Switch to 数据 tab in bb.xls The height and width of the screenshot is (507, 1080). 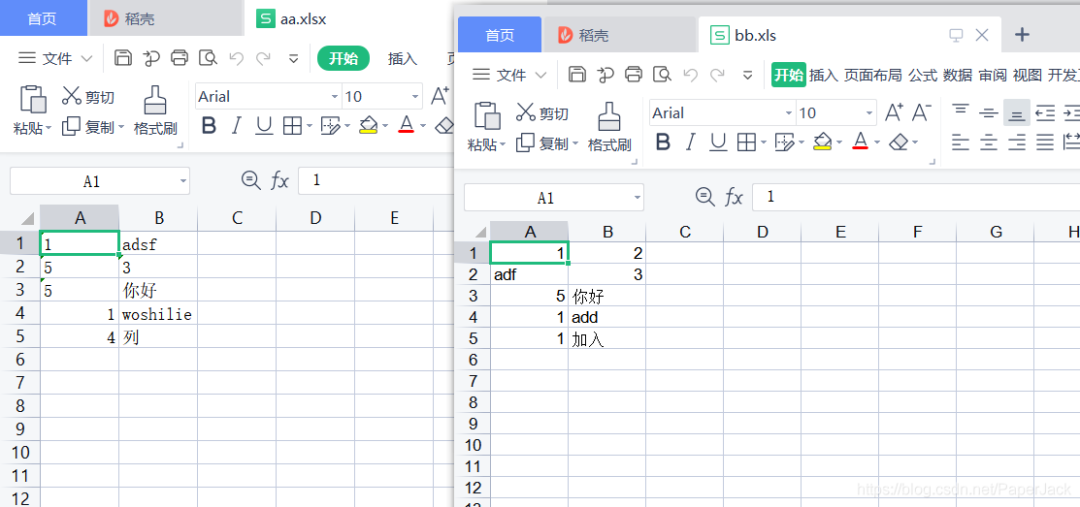957,75
